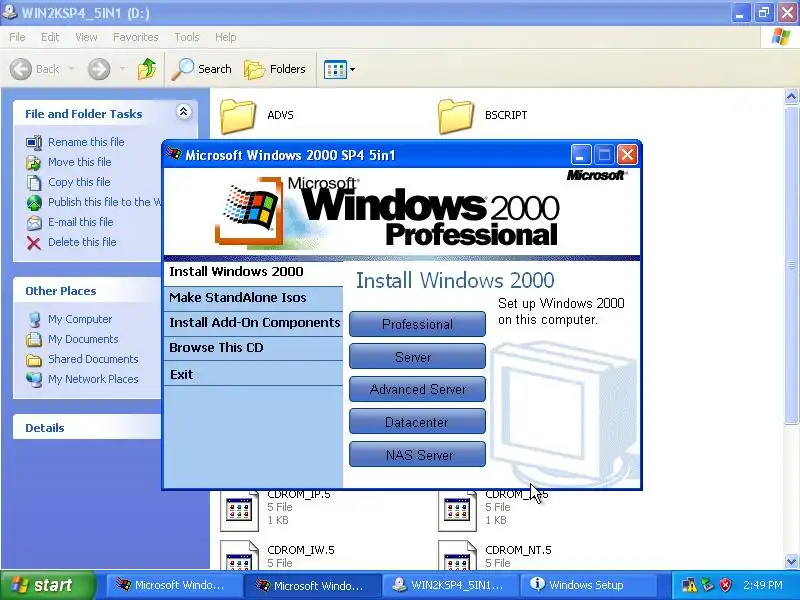Click the Advanced Server install button
800x600 pixels.
tap(417, 389)
